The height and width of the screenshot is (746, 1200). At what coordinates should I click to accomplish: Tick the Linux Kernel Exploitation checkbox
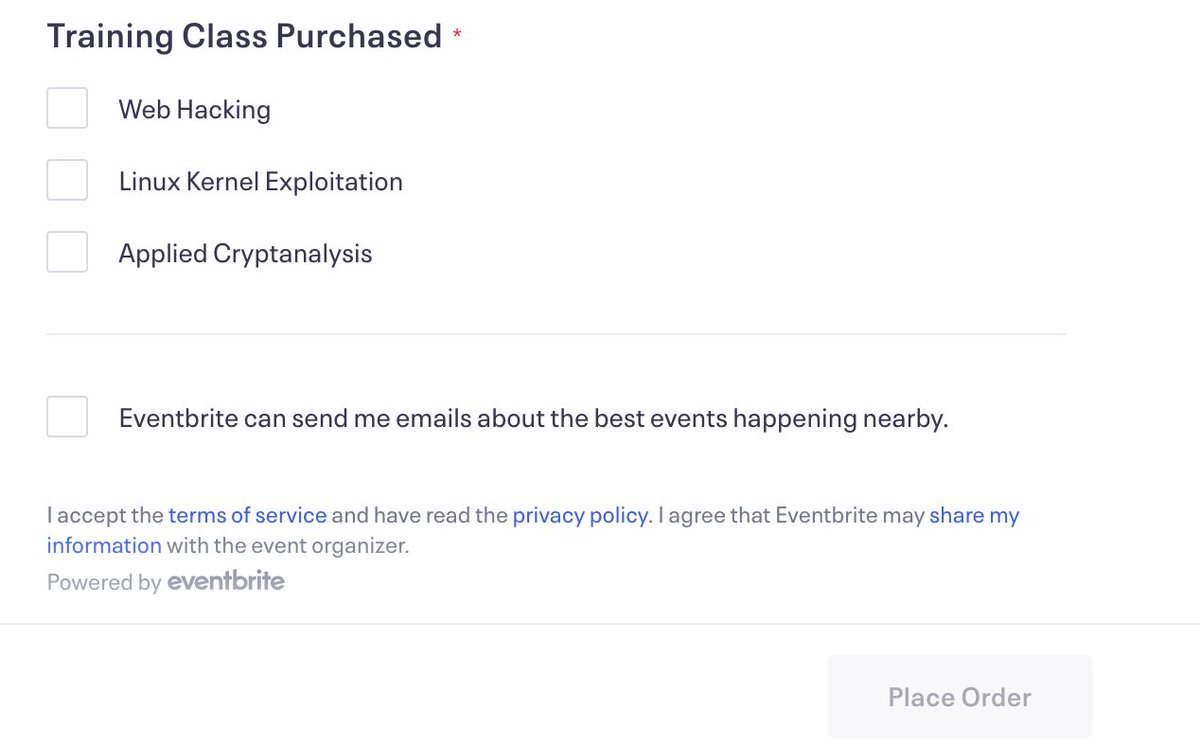[67, 180]
